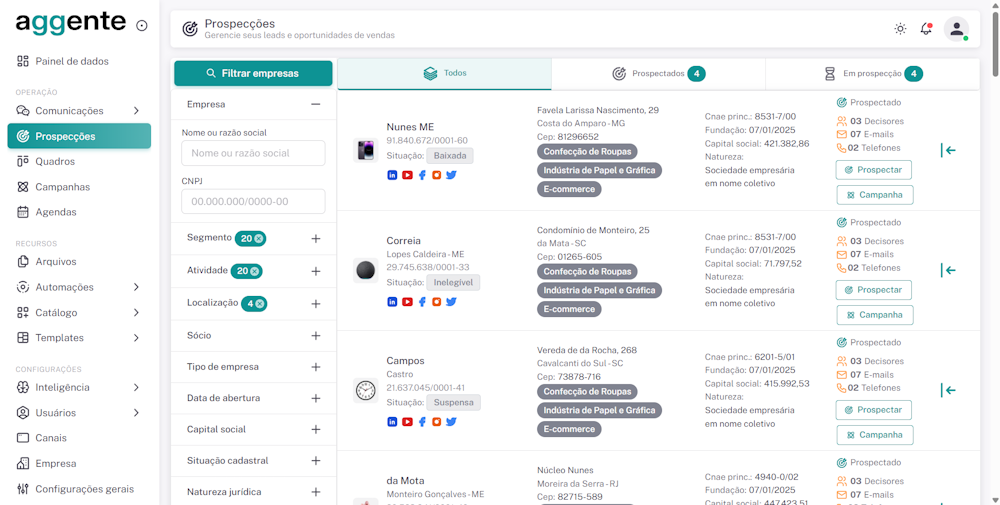Screen dimensions: 1000x505
Task: Open Facebook icon for Campos
Action: [x=422, y=421]
